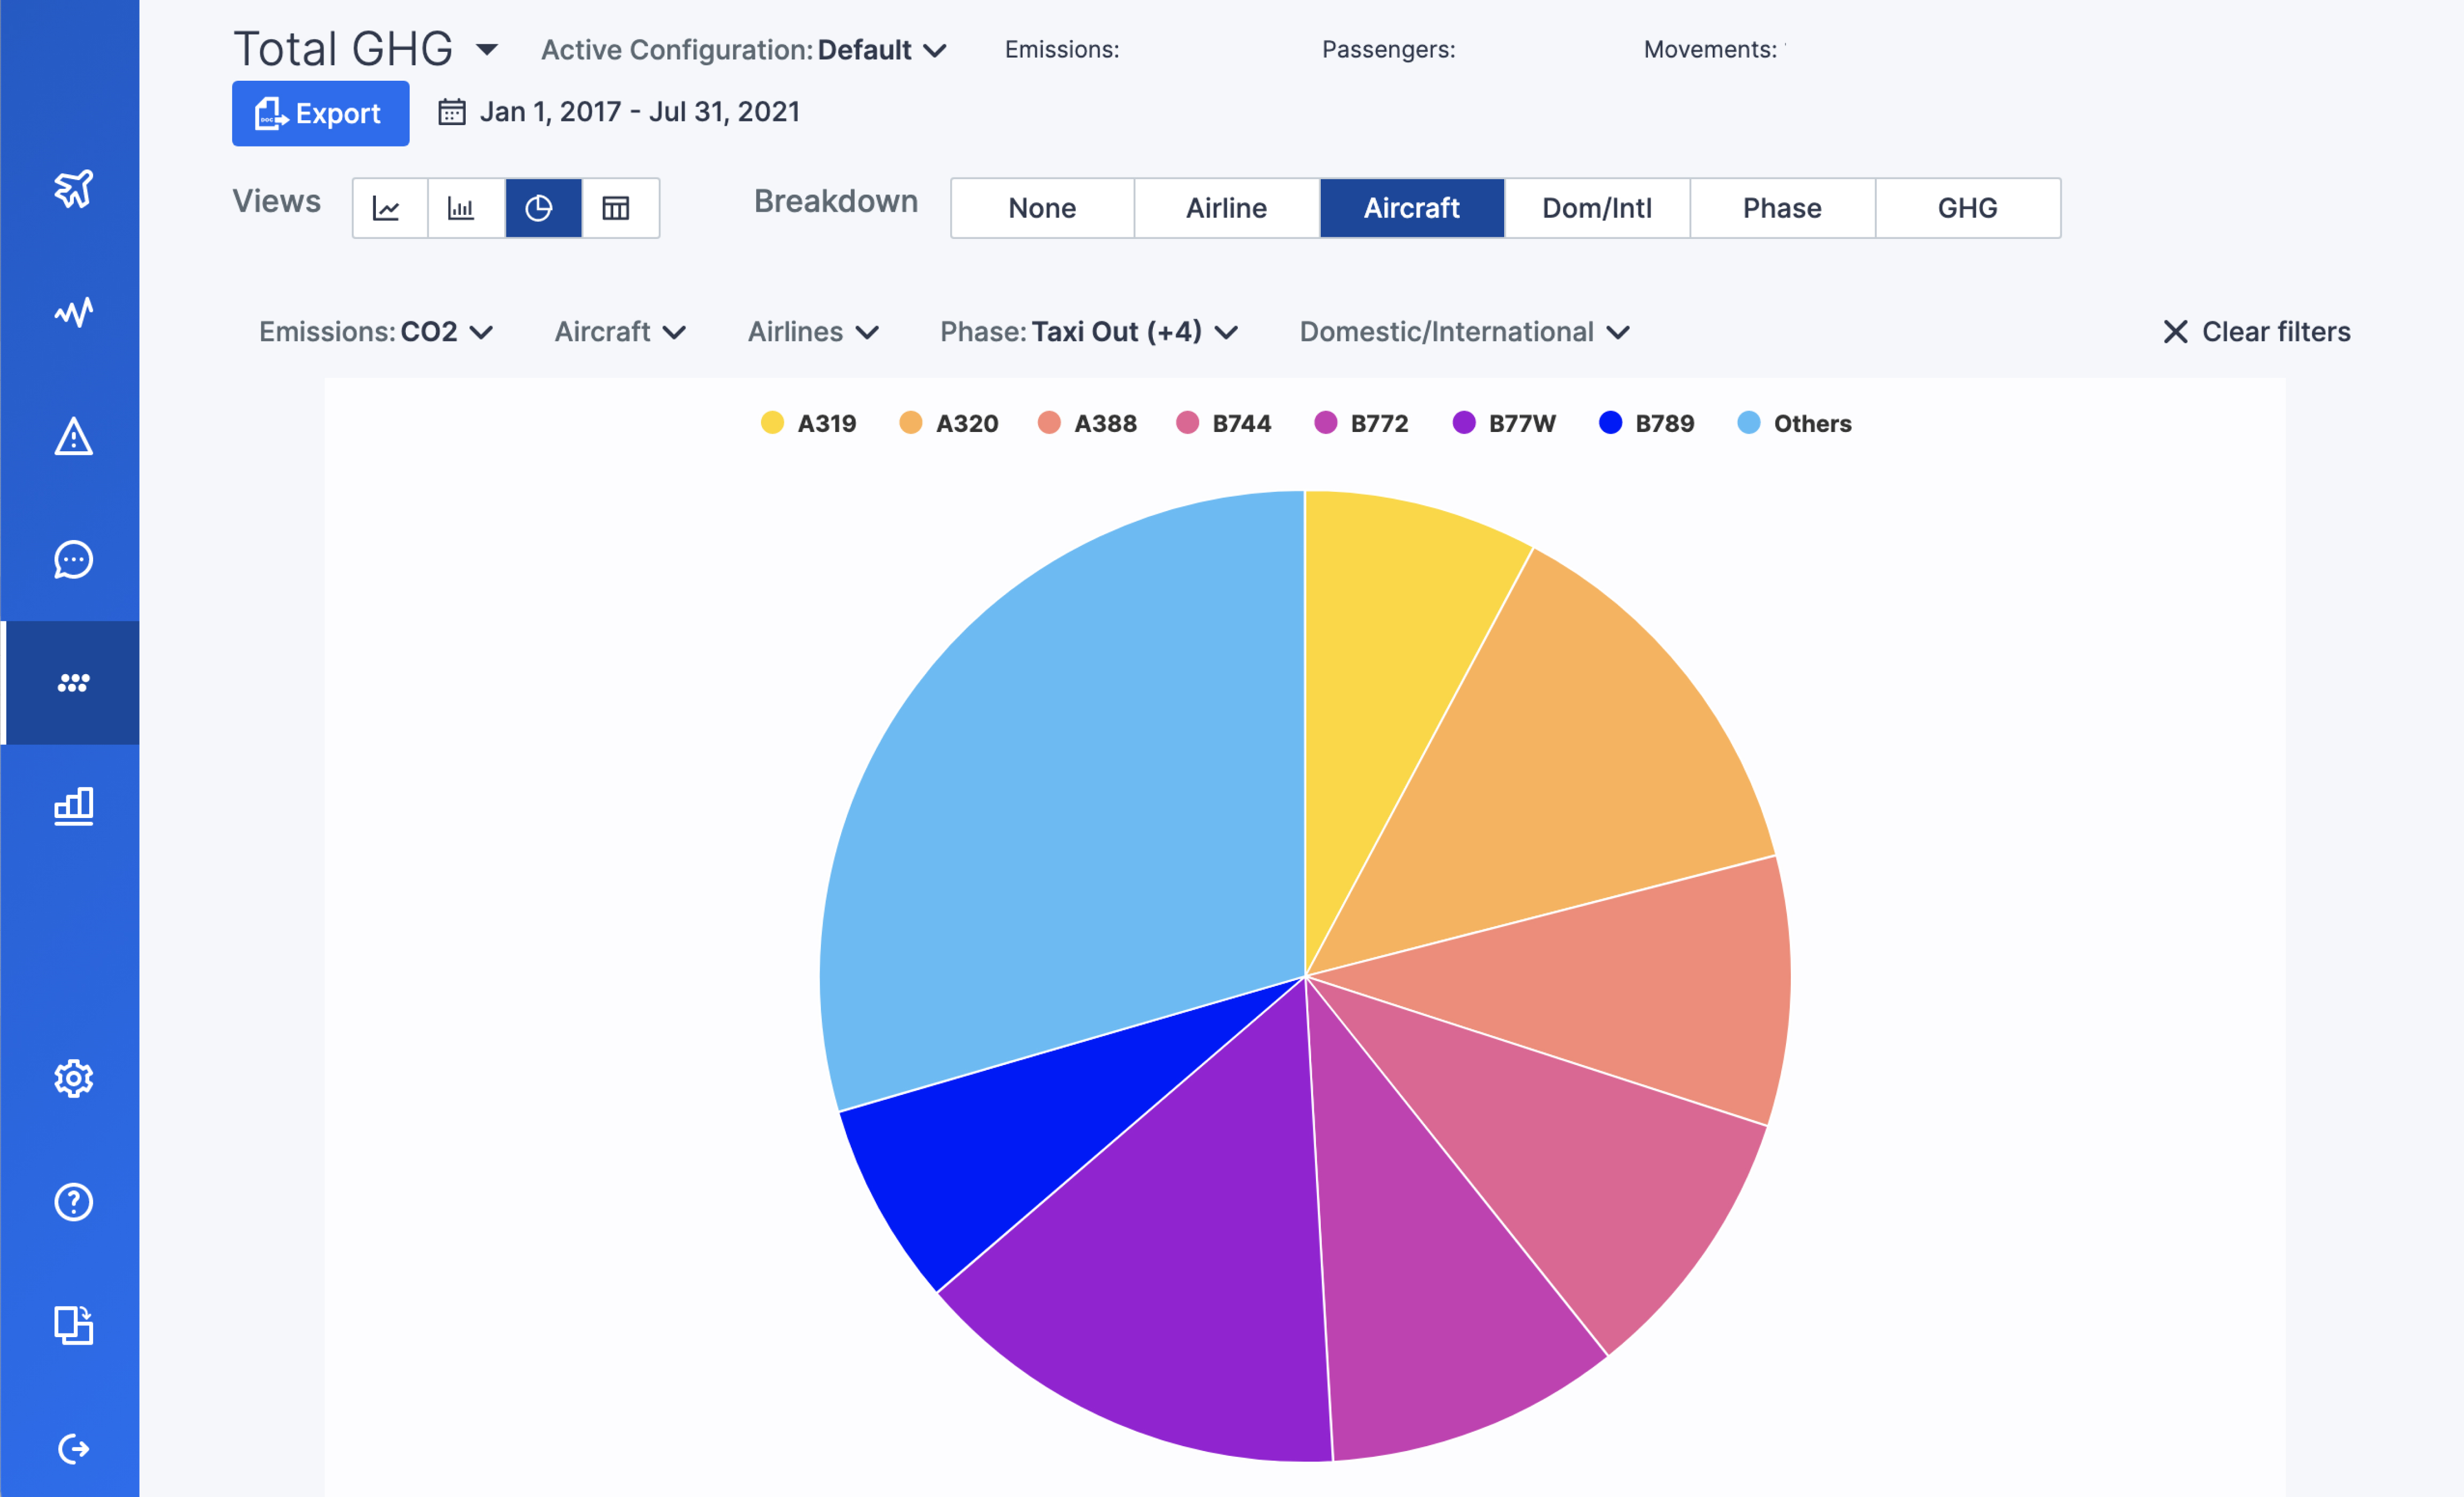Open the airplane icon in sidebar
The height and width of the screenshot is (1497, 2464).
pyautogui.click(x=73, y=188)
